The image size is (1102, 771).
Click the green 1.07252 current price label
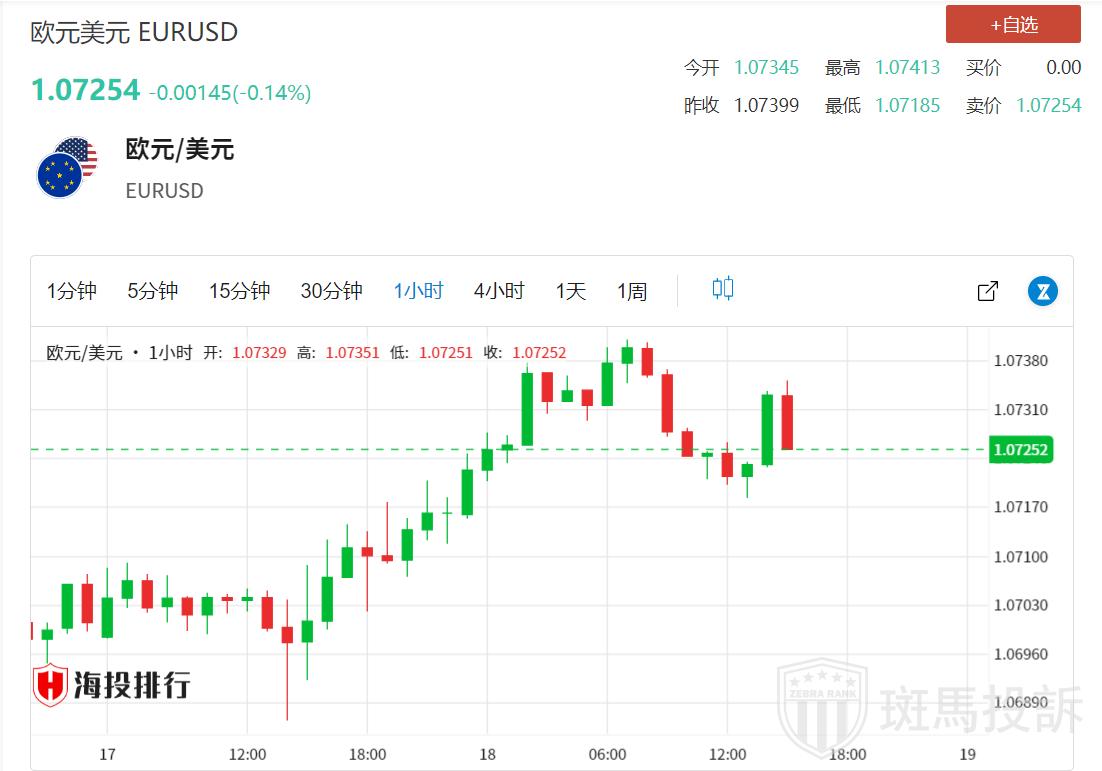(1019, 450)
